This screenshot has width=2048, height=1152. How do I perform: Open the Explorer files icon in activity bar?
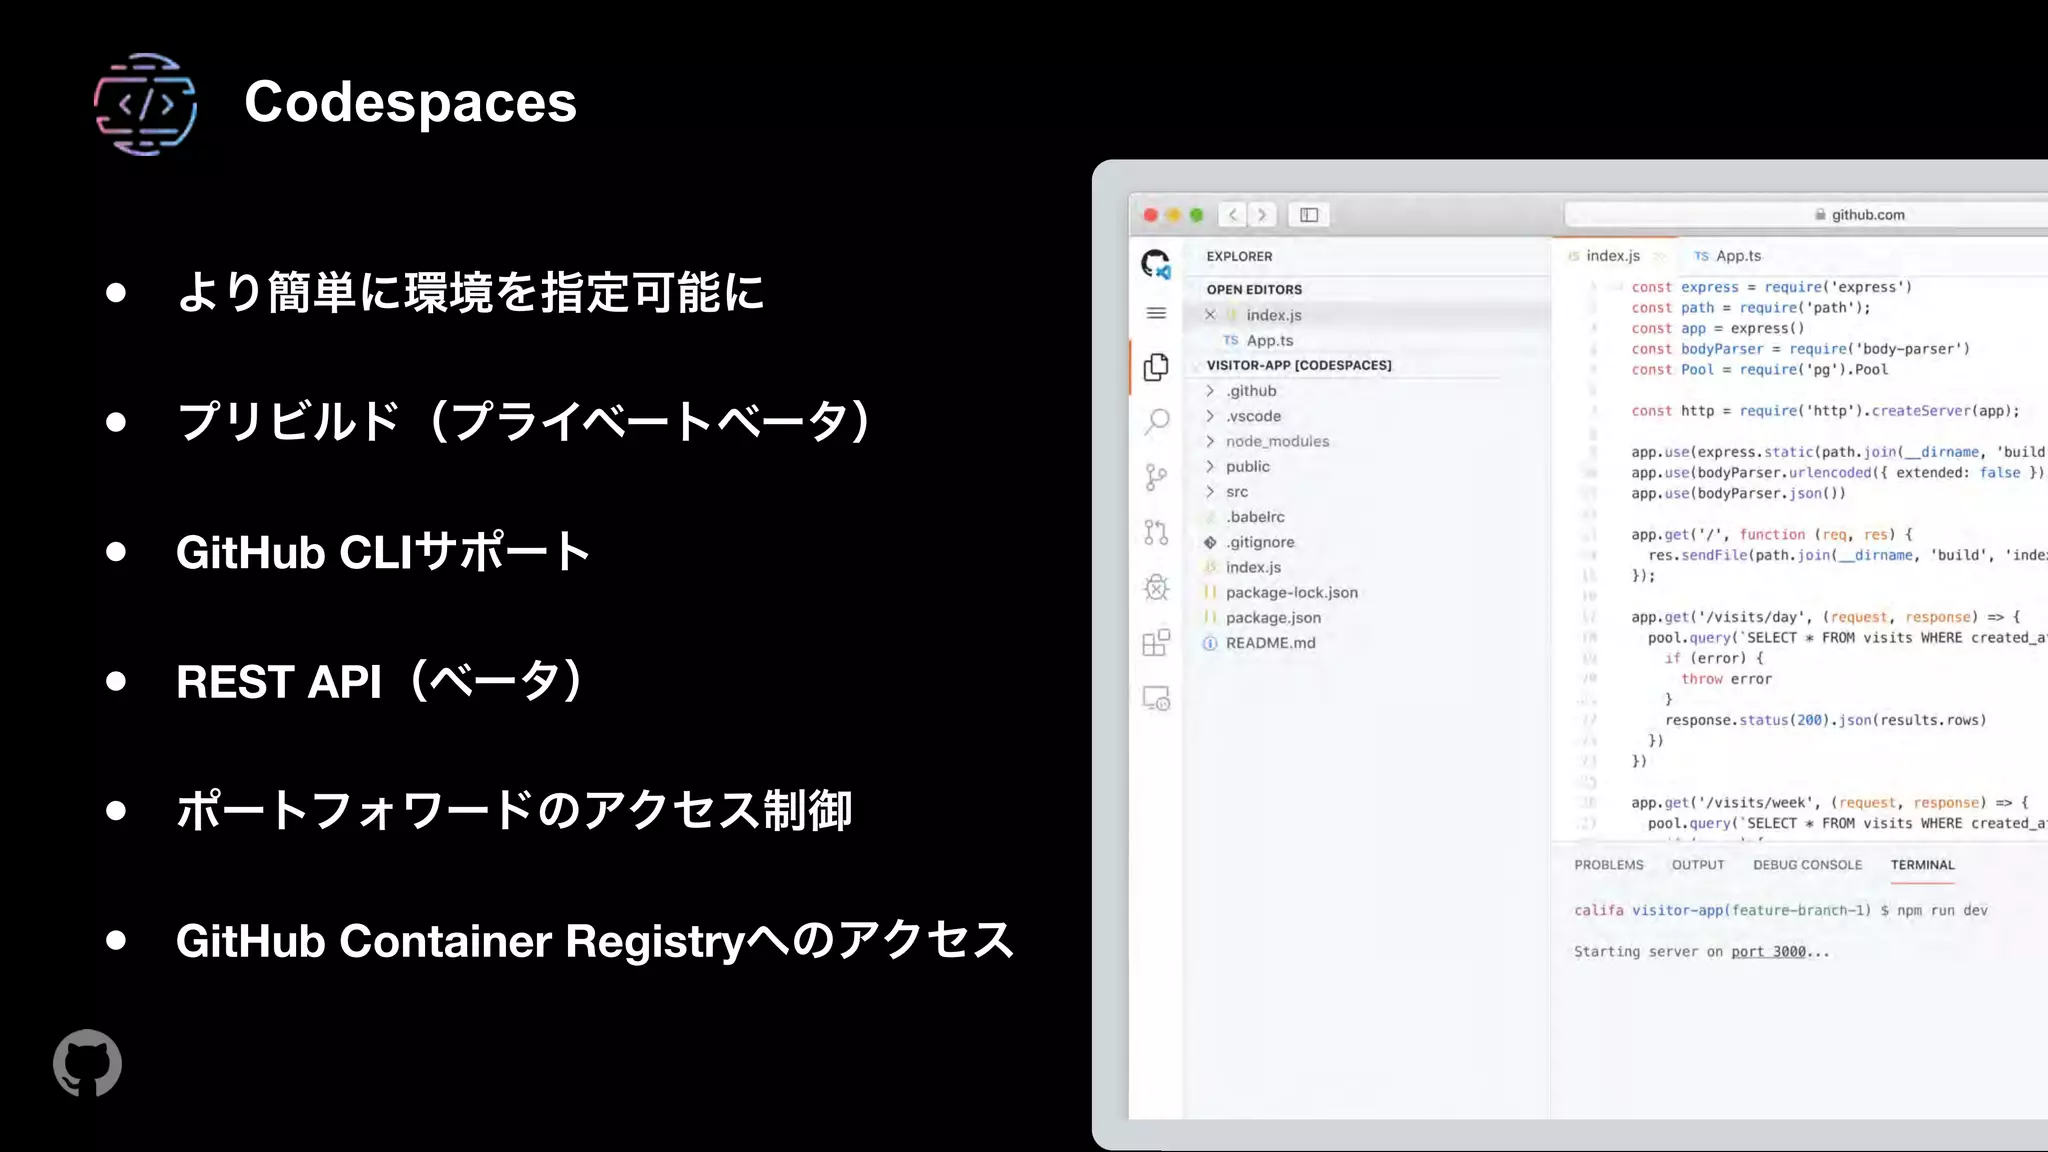(1156, 367)
